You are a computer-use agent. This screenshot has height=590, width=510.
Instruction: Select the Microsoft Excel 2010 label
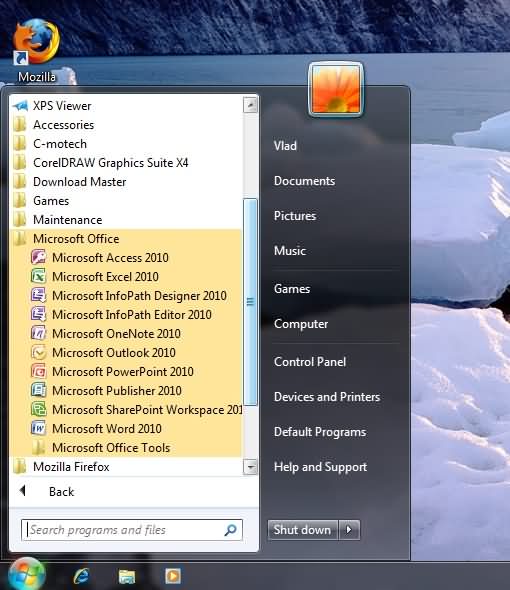105,277
